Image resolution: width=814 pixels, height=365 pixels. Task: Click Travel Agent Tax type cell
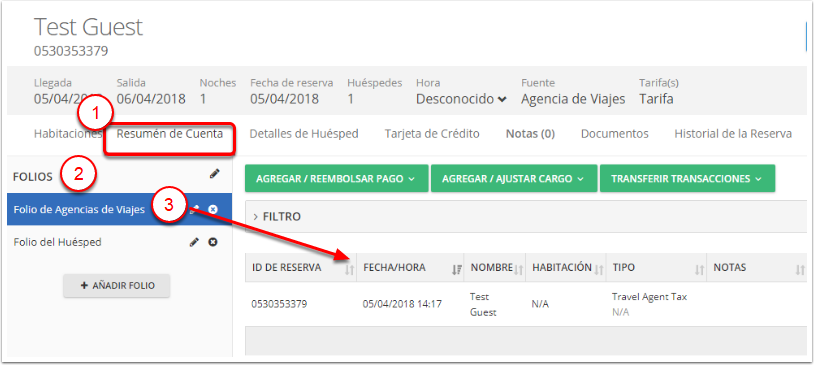tap(649, 297)
